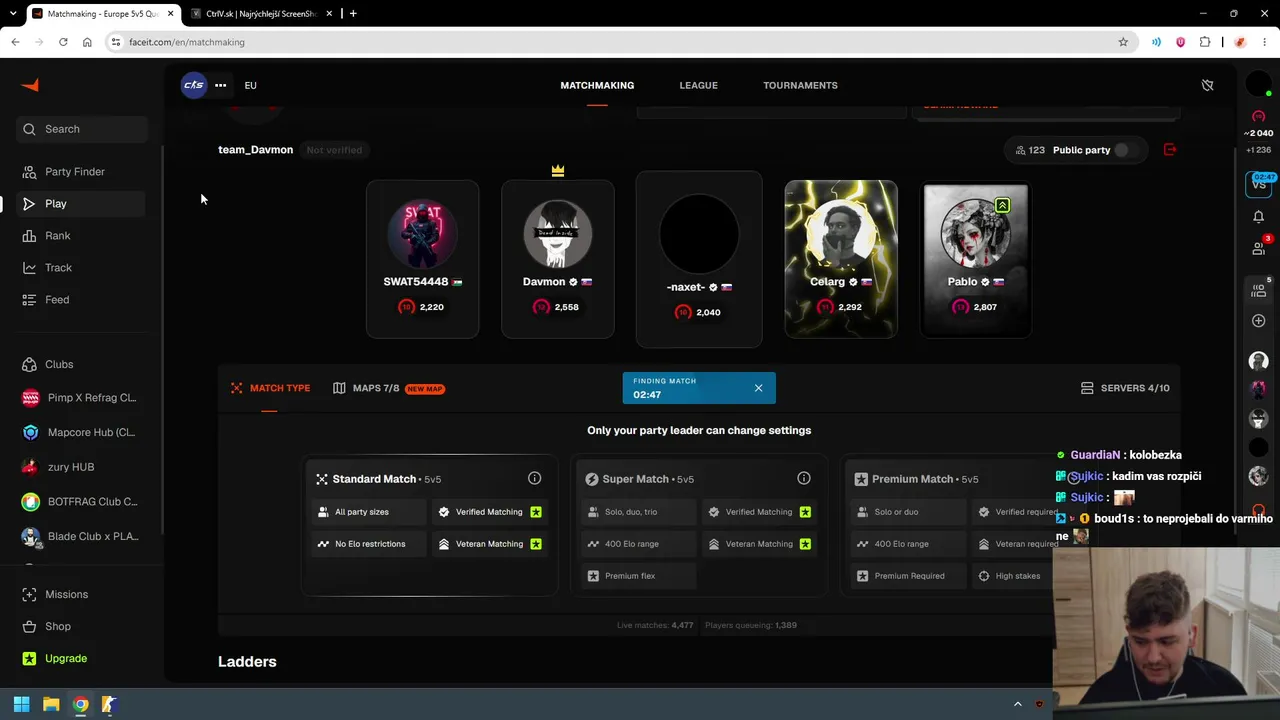The image size is (1280, 720).
Task: Select the Standard Match card title
Action: 374,479
